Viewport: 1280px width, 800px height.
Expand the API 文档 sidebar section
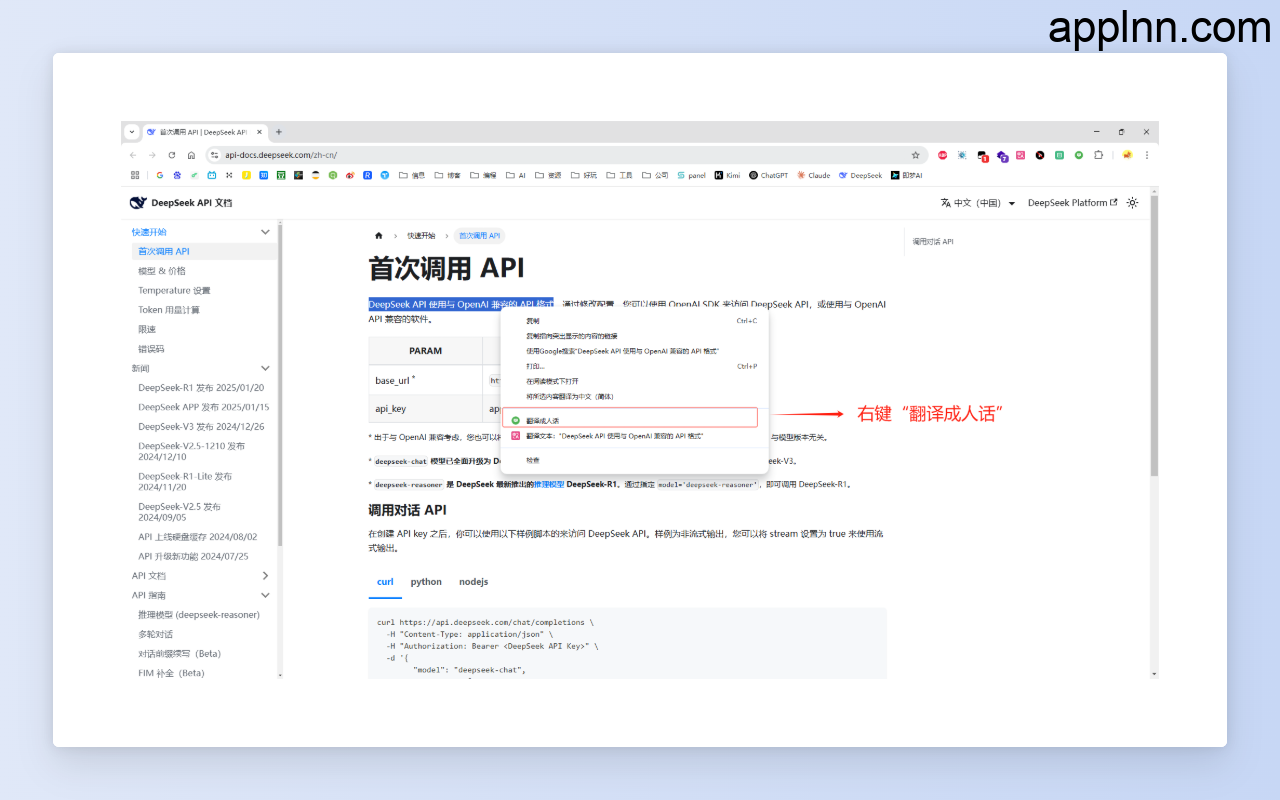click(x=265, y=576)
